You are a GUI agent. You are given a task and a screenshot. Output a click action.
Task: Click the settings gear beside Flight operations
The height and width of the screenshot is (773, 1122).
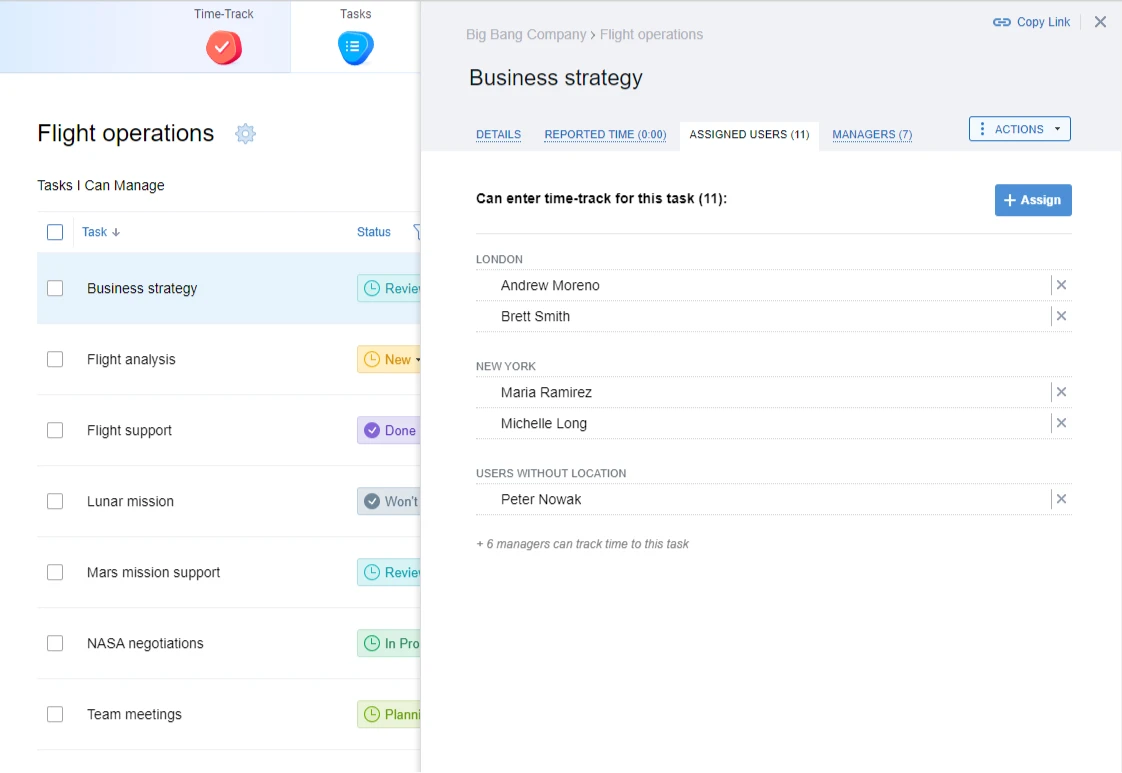click(245, 134)
